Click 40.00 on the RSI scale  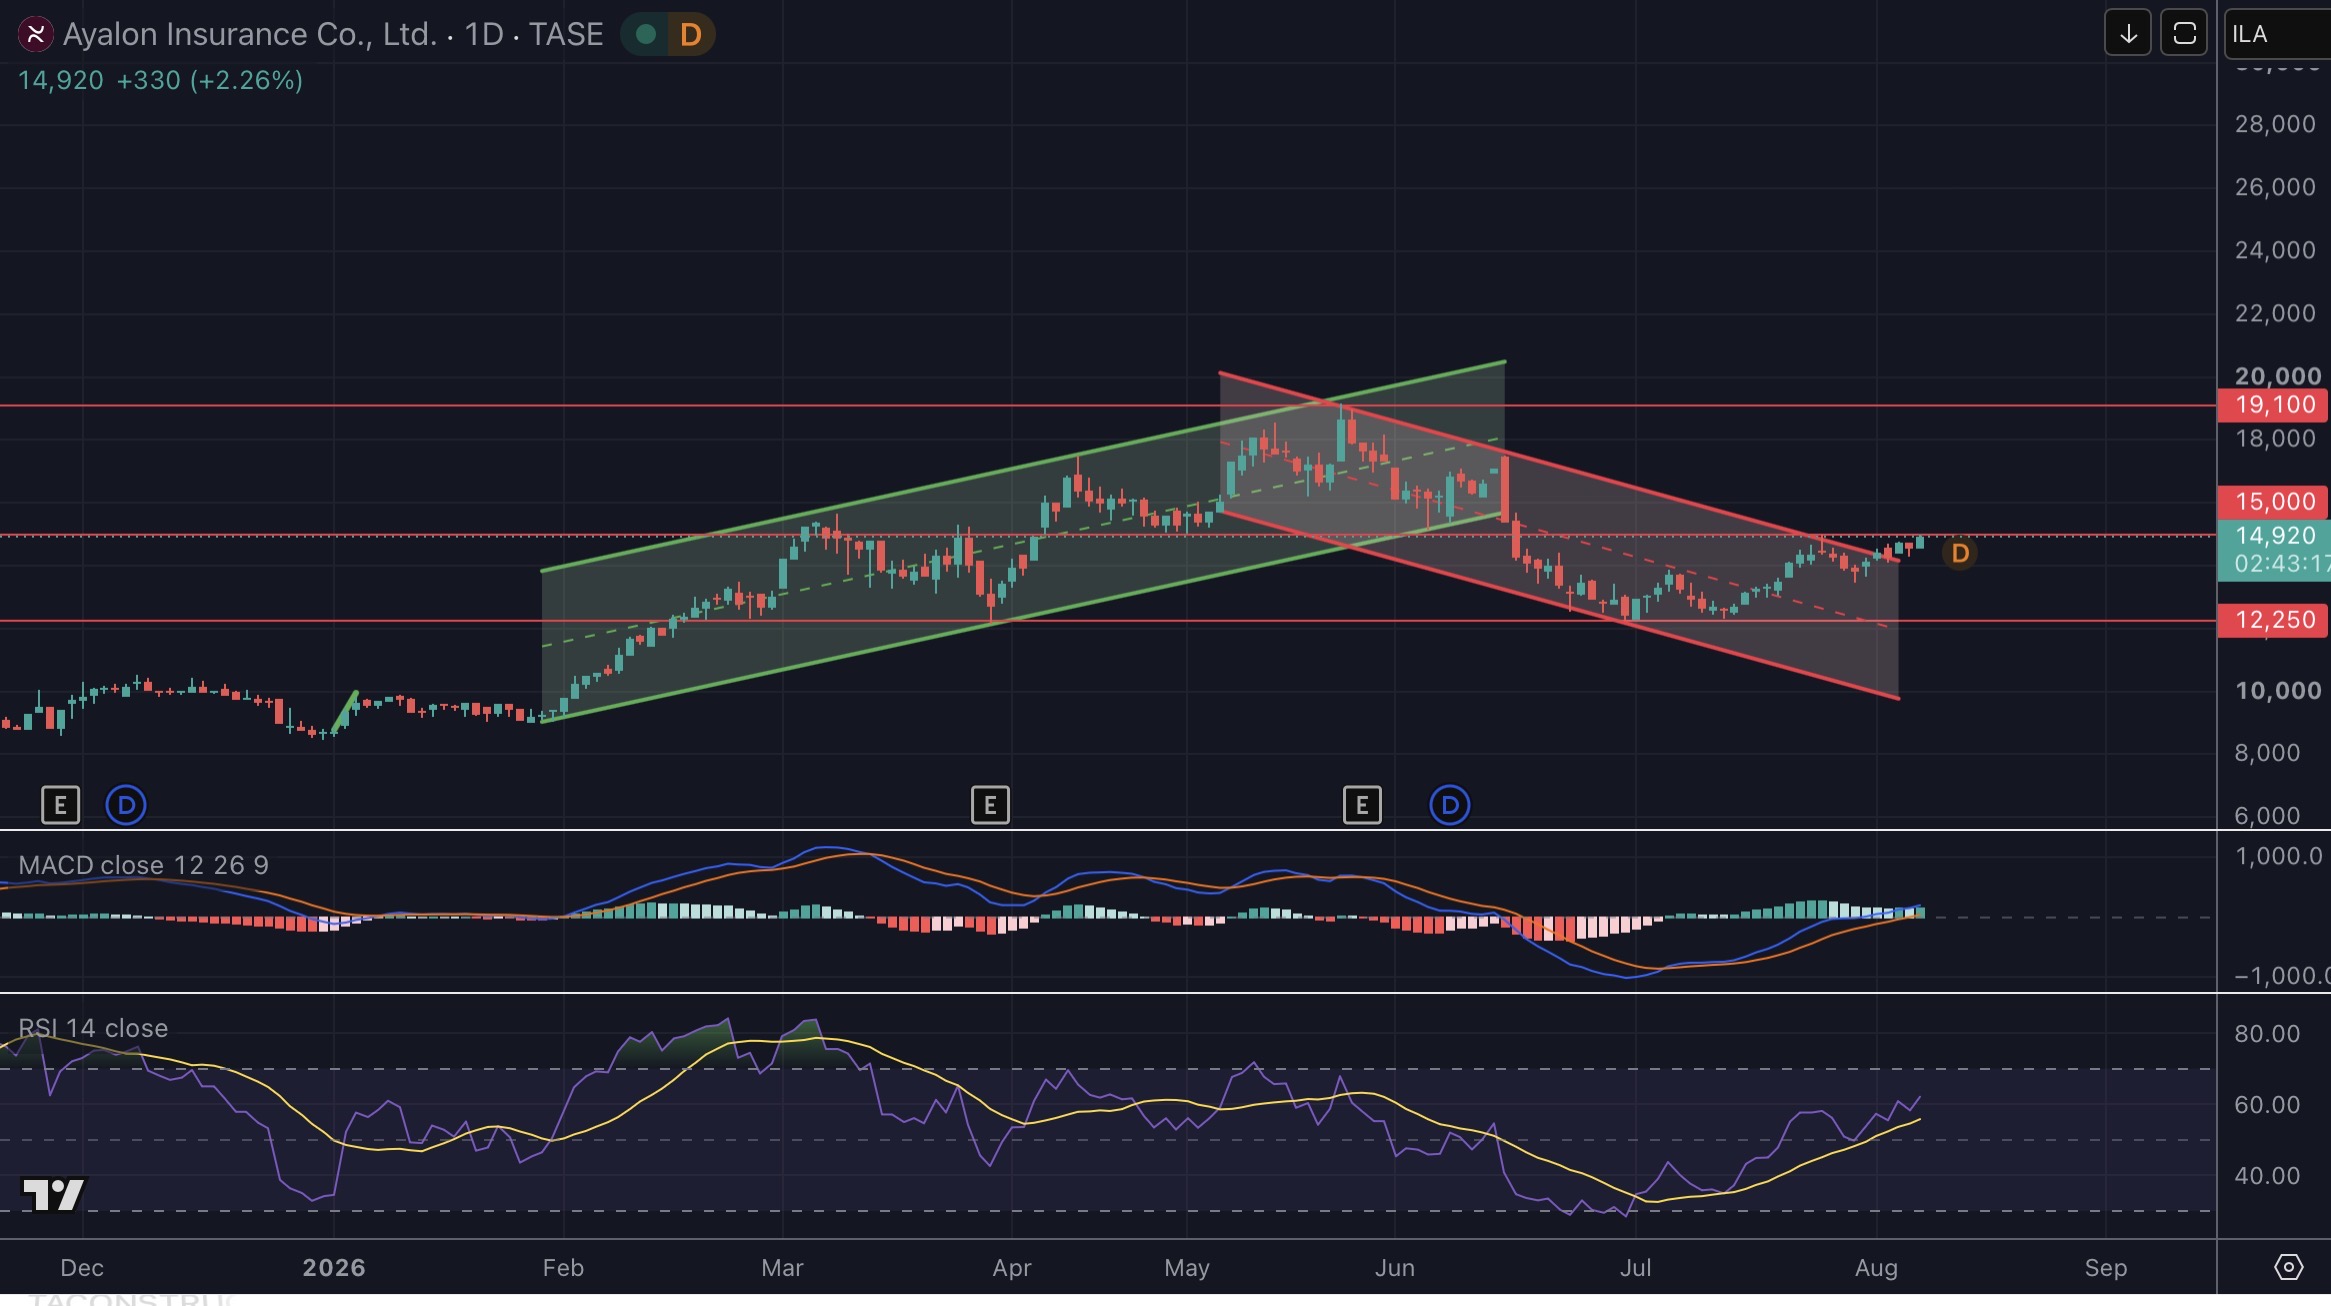click(x=2267, y=1176)
